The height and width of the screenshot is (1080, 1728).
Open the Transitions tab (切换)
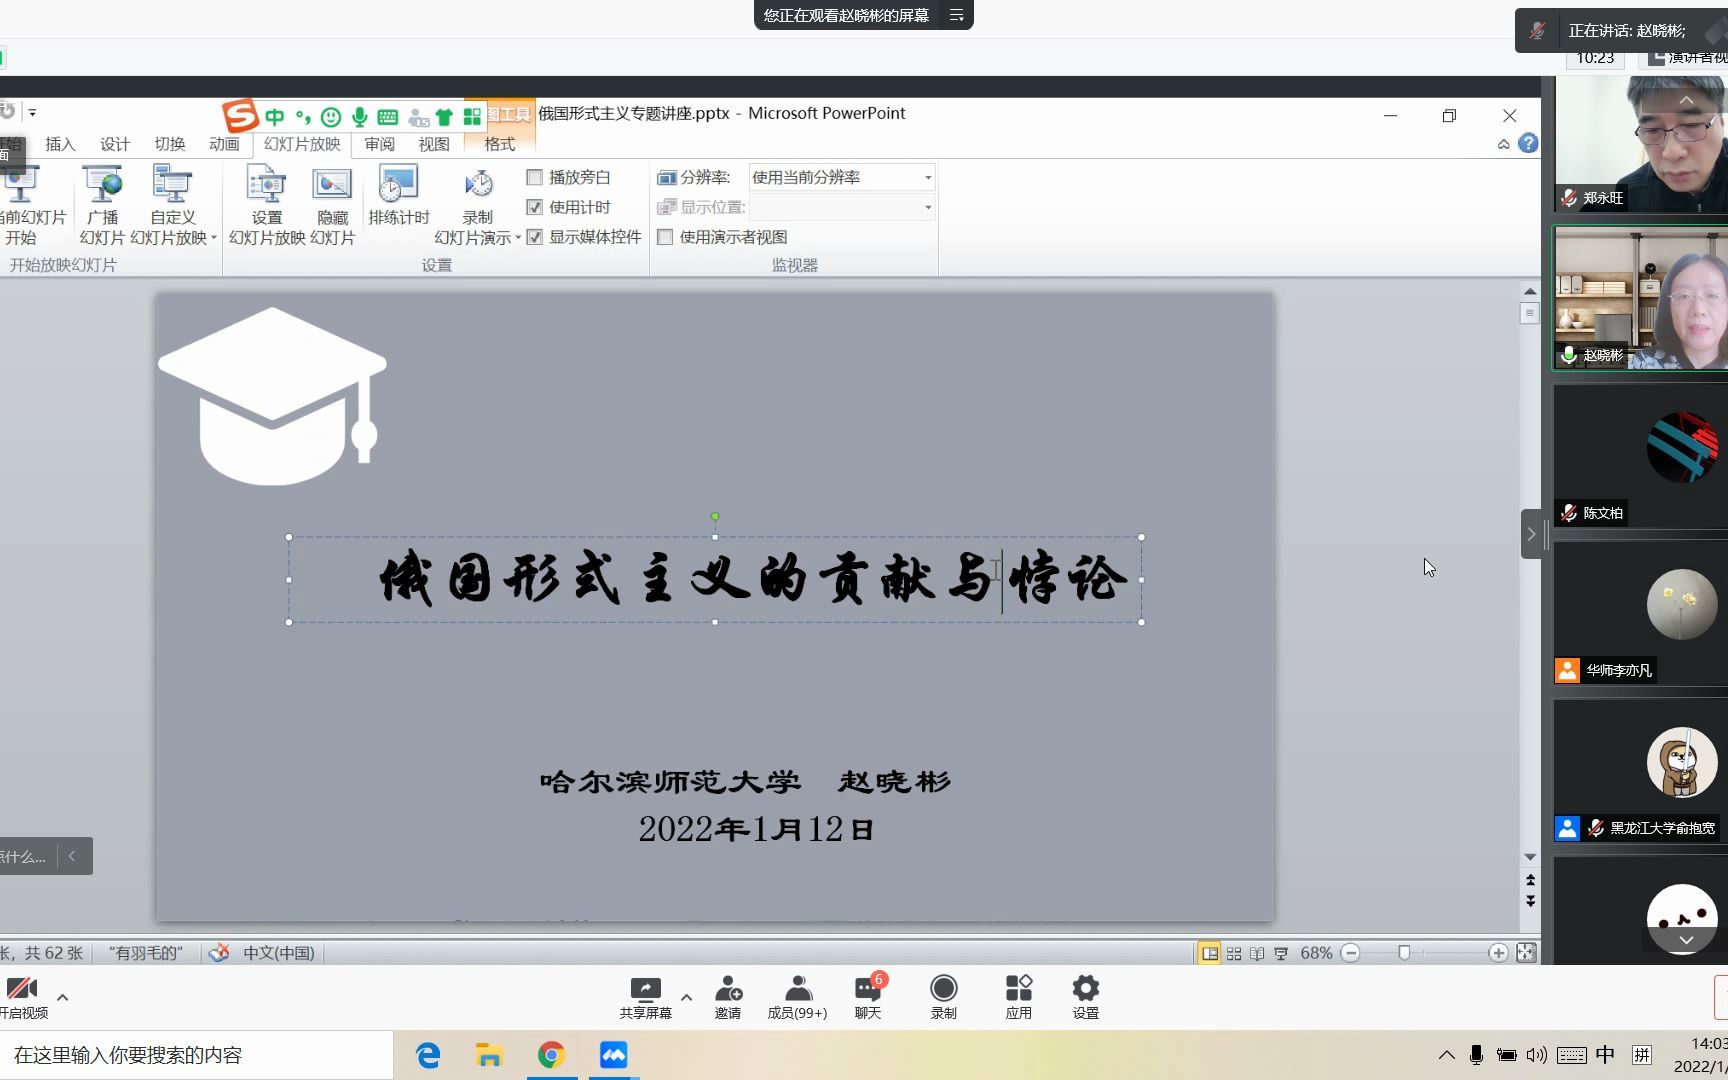170,144
